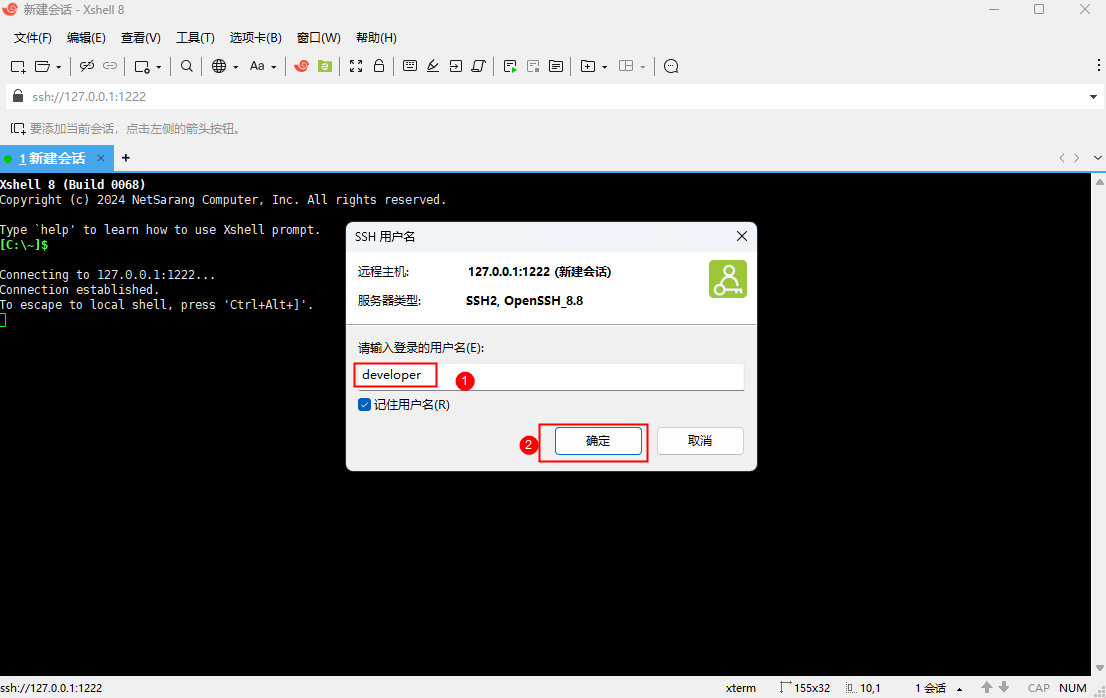Expand the Font Aa dropdown arrow
The image size is (1106, 698).
pyautogui.click(x=274, y=67)
